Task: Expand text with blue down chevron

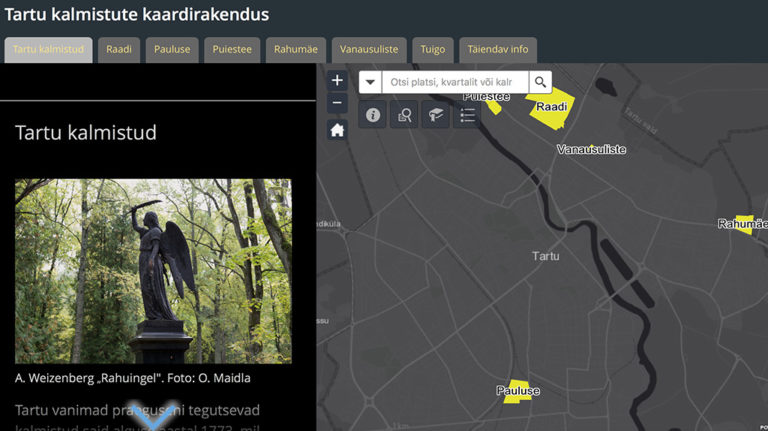Action: click(153, 416)
